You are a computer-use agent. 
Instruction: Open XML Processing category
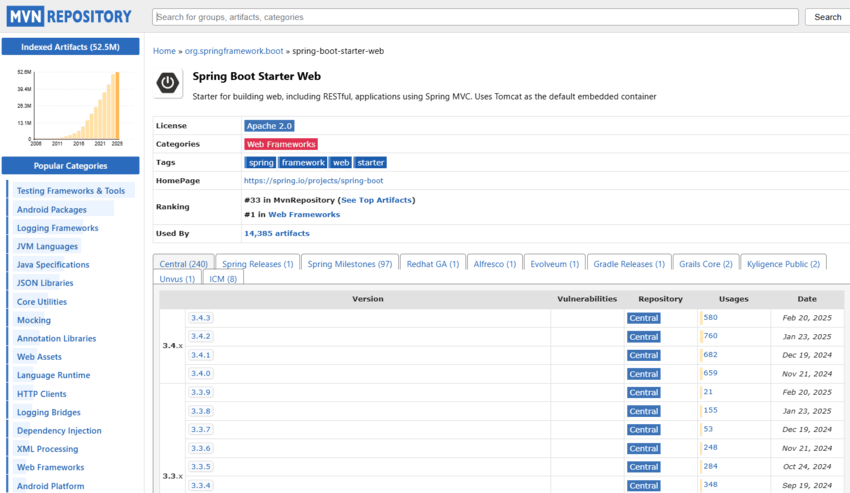click(x=47, y=449)
